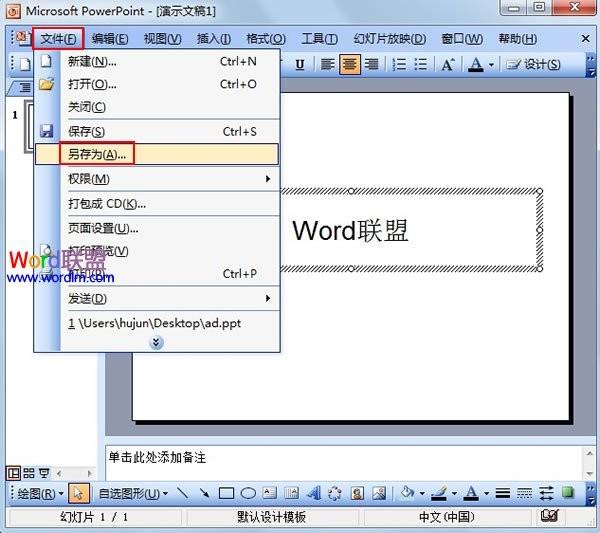The image size is (600, 533).
Task: Click the notes field 单击此处添加备注
Action: pyautogui.click(x=344, y=463)
